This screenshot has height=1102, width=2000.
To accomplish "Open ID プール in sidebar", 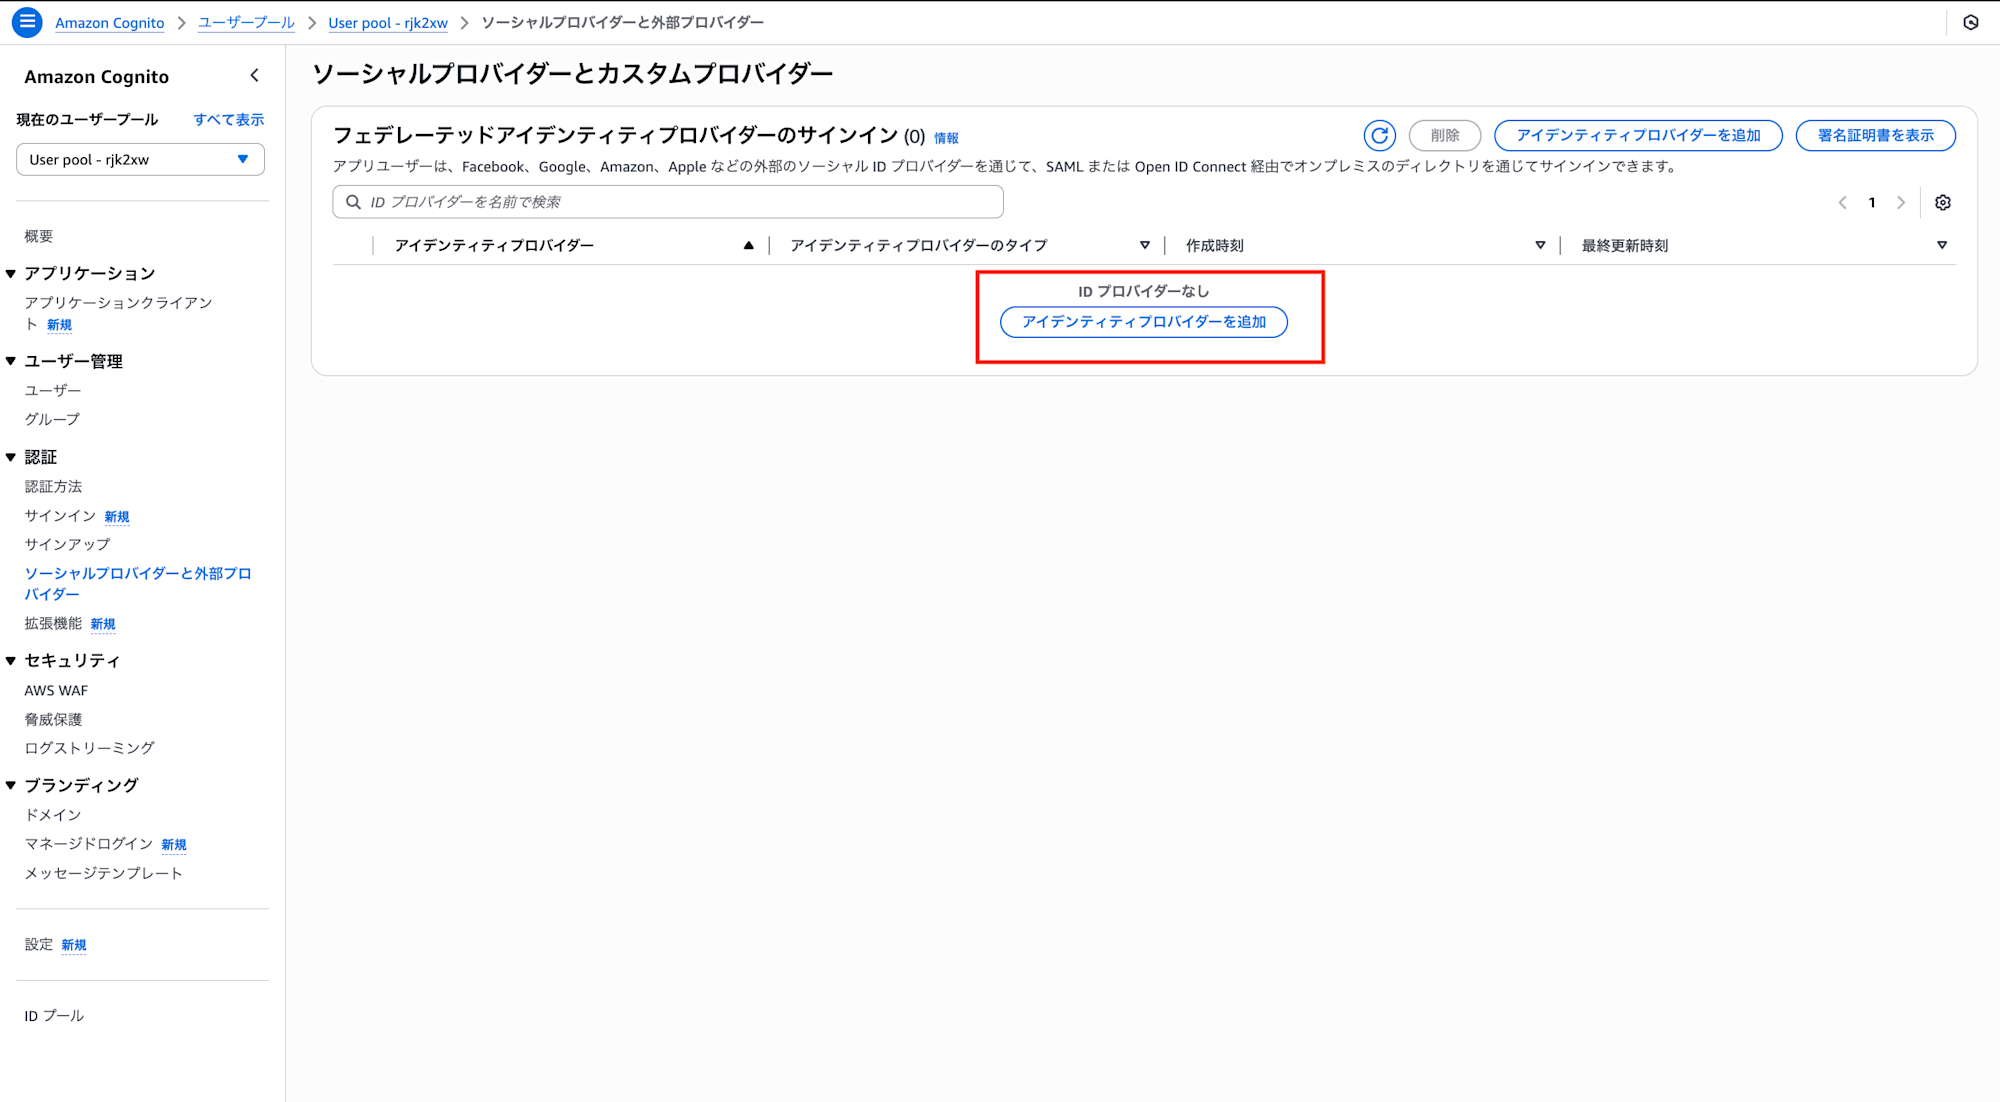I will tap(54, 1015).
